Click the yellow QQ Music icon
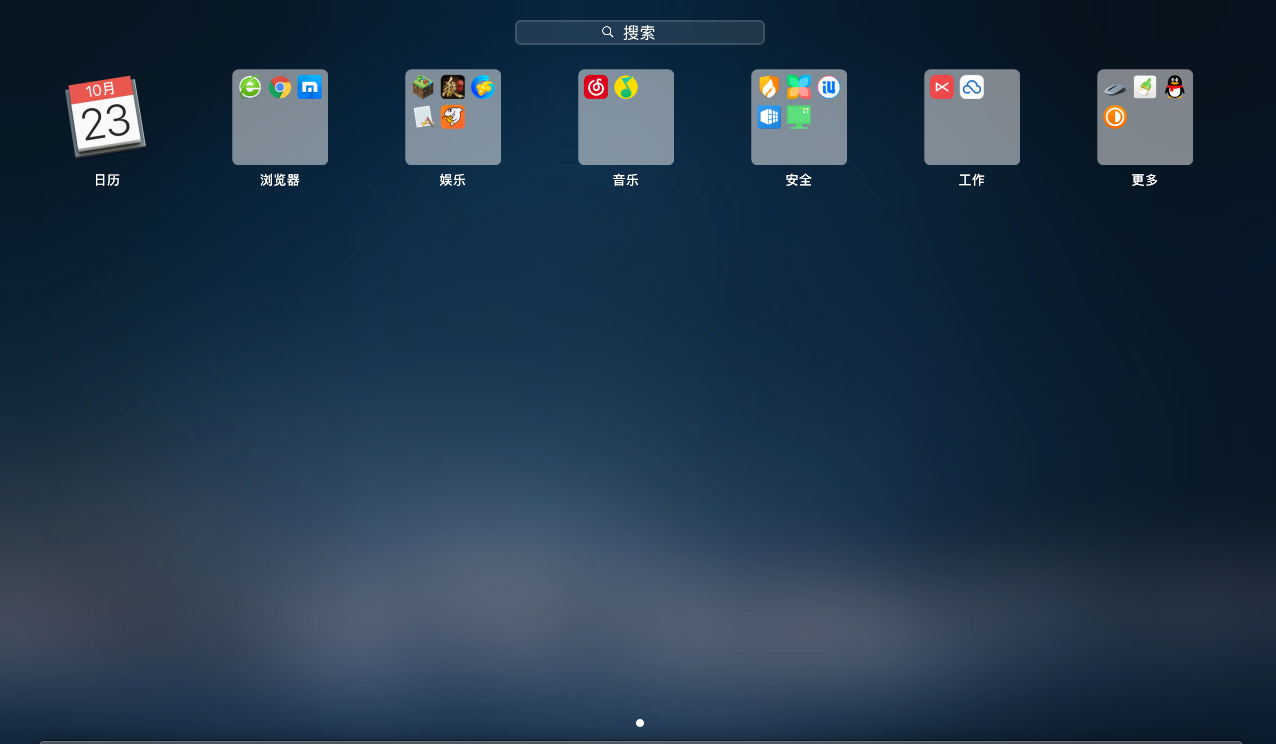This screenshot has width=1276, height=744. [x=626, y=87]
